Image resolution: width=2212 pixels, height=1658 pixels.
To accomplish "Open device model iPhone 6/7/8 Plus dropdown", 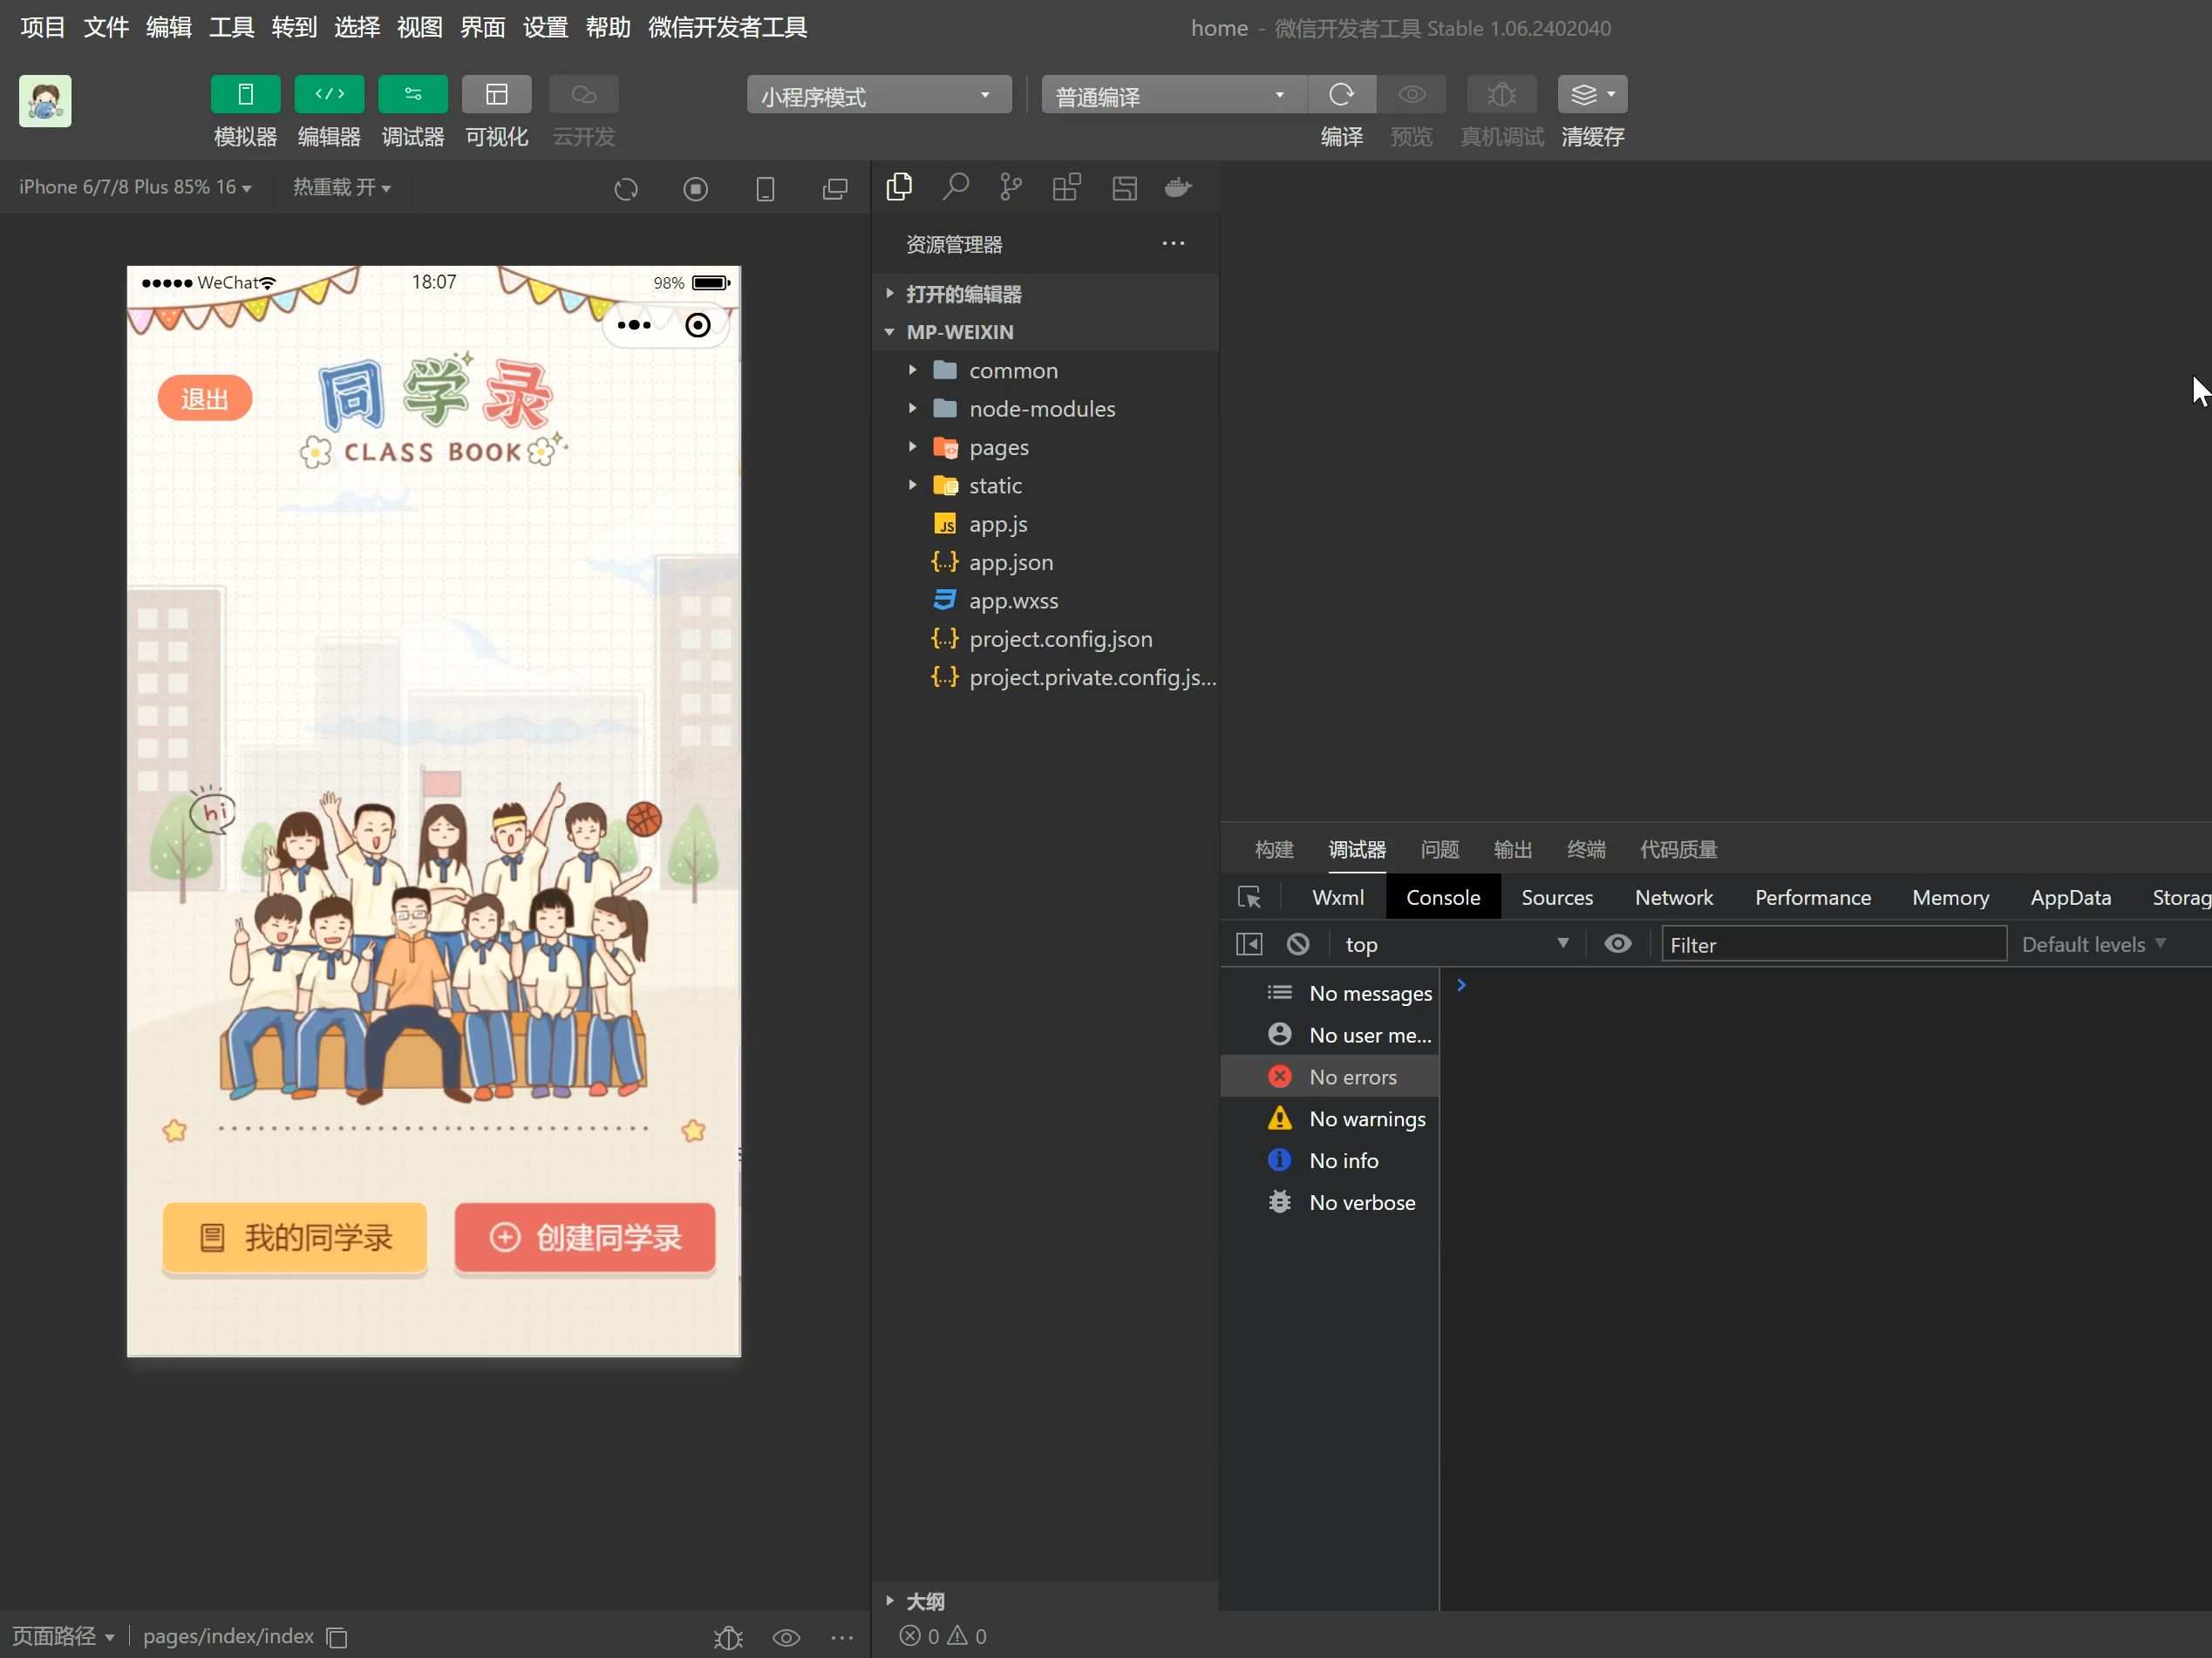I will pyautogui.click(x=135, y=187).
